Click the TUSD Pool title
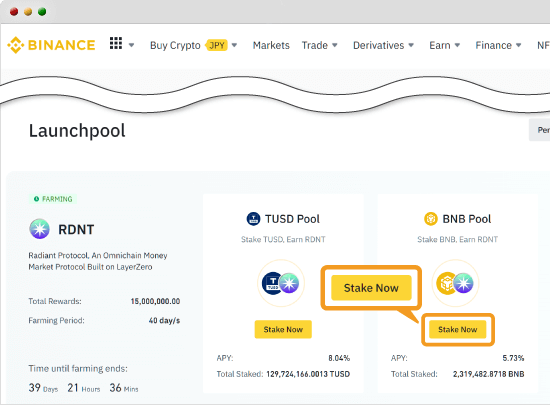 (x=292, y=219)
